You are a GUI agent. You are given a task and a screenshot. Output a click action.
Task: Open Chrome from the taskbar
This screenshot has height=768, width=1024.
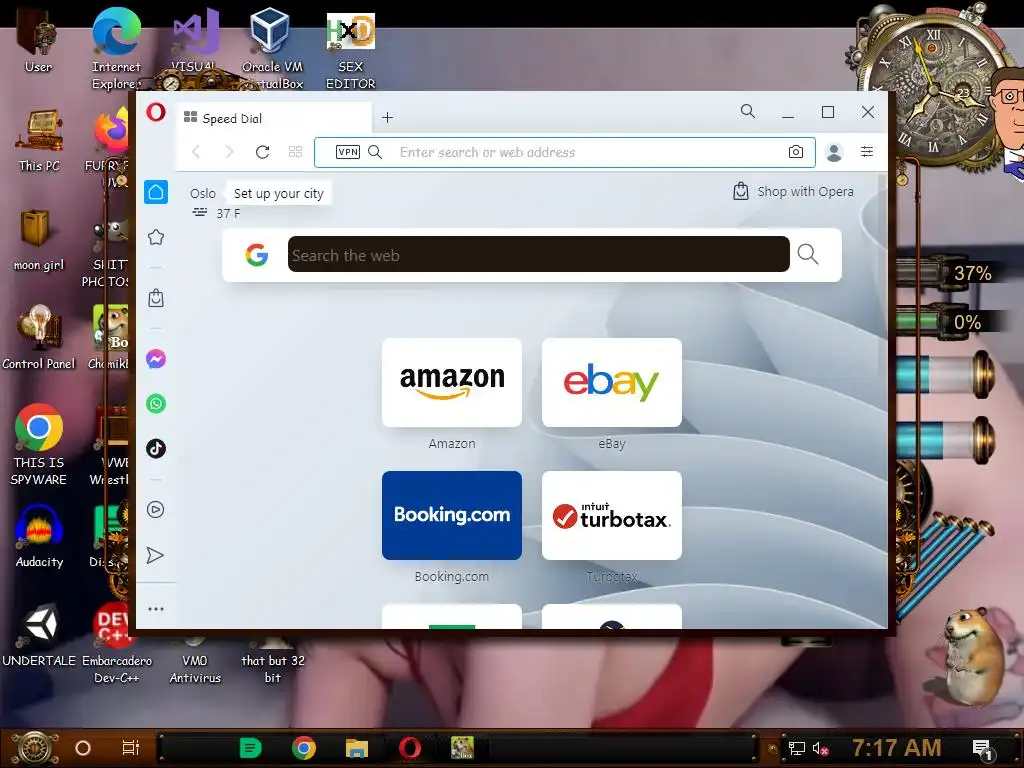click(304, 748)
